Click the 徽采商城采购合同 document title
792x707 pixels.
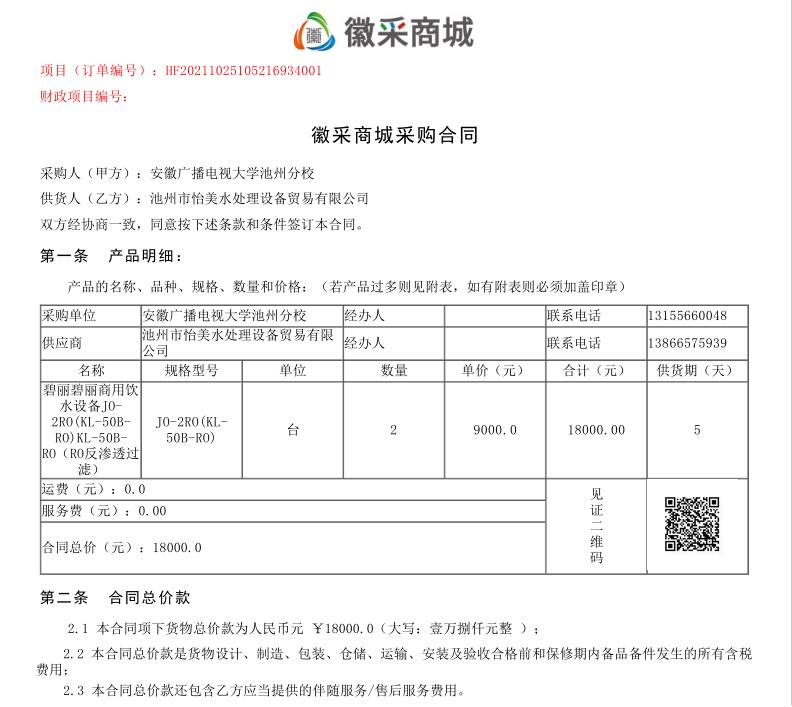396,136
